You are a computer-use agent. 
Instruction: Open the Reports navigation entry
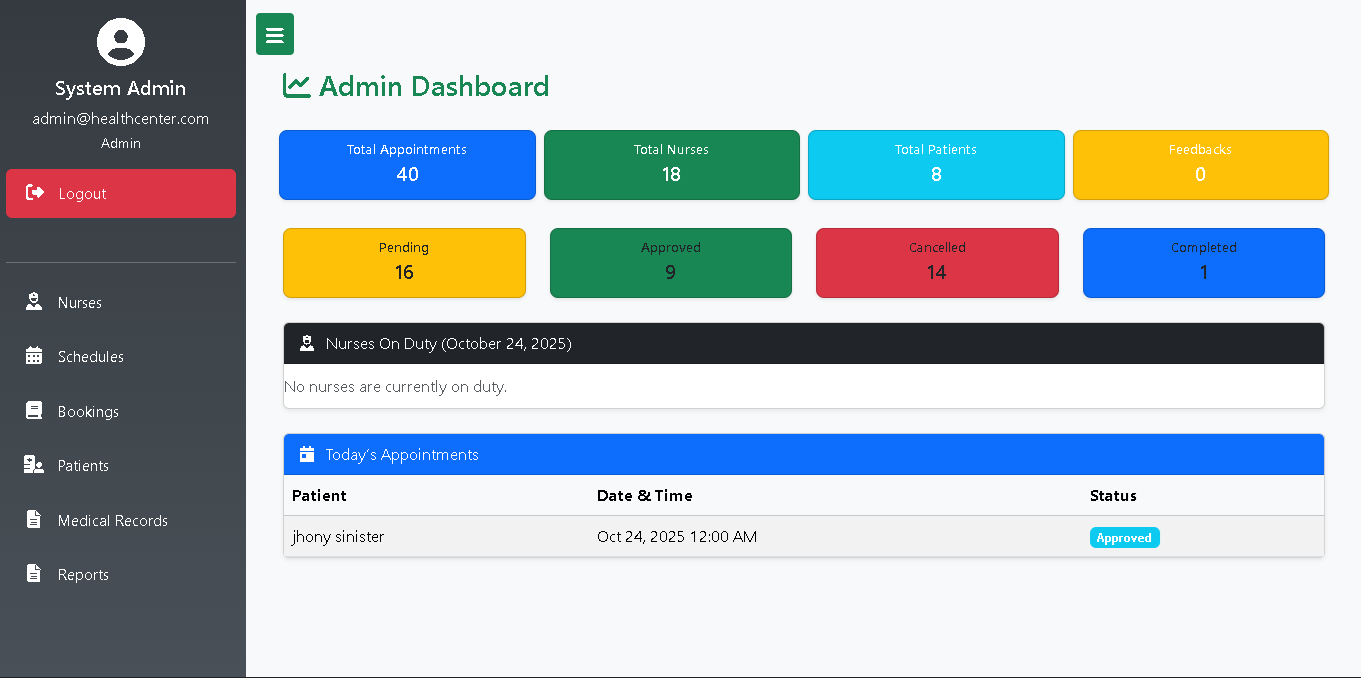click(83, 574)
